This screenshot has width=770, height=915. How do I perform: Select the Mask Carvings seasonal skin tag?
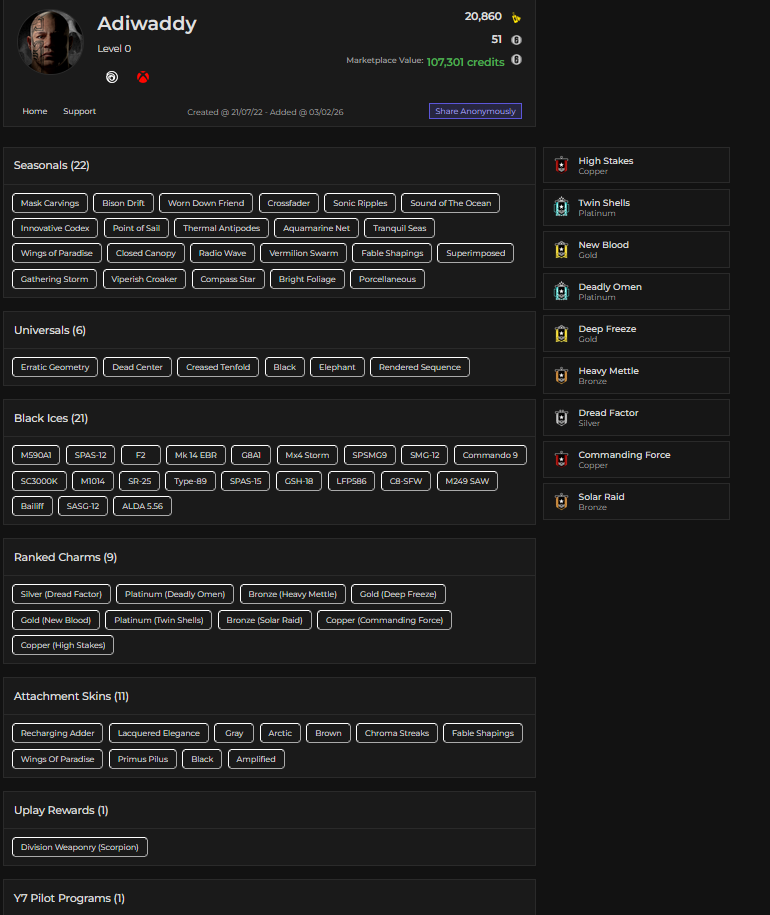tap(50, 203)
